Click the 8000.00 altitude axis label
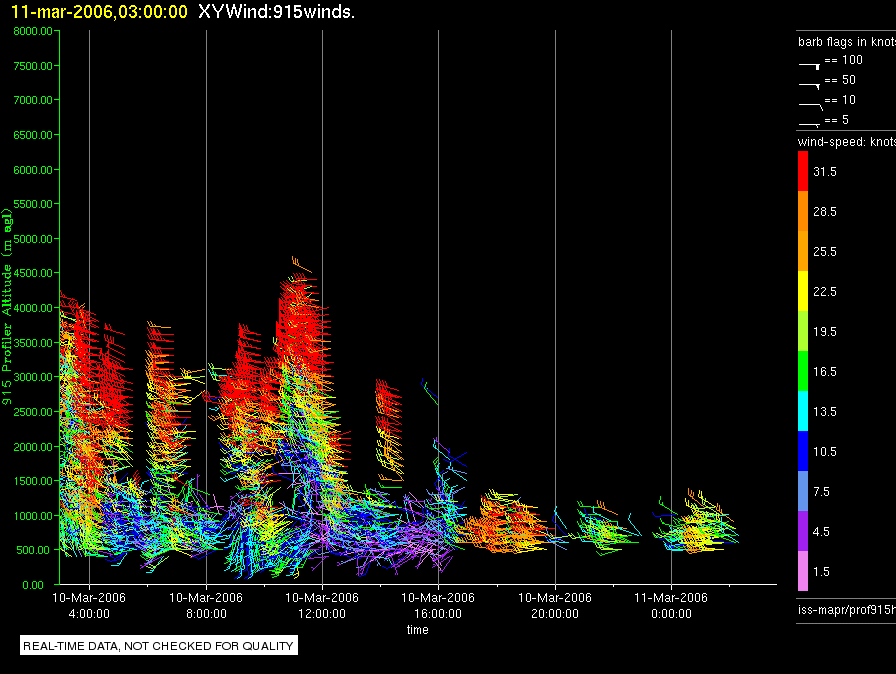 [x=33, y=31]
